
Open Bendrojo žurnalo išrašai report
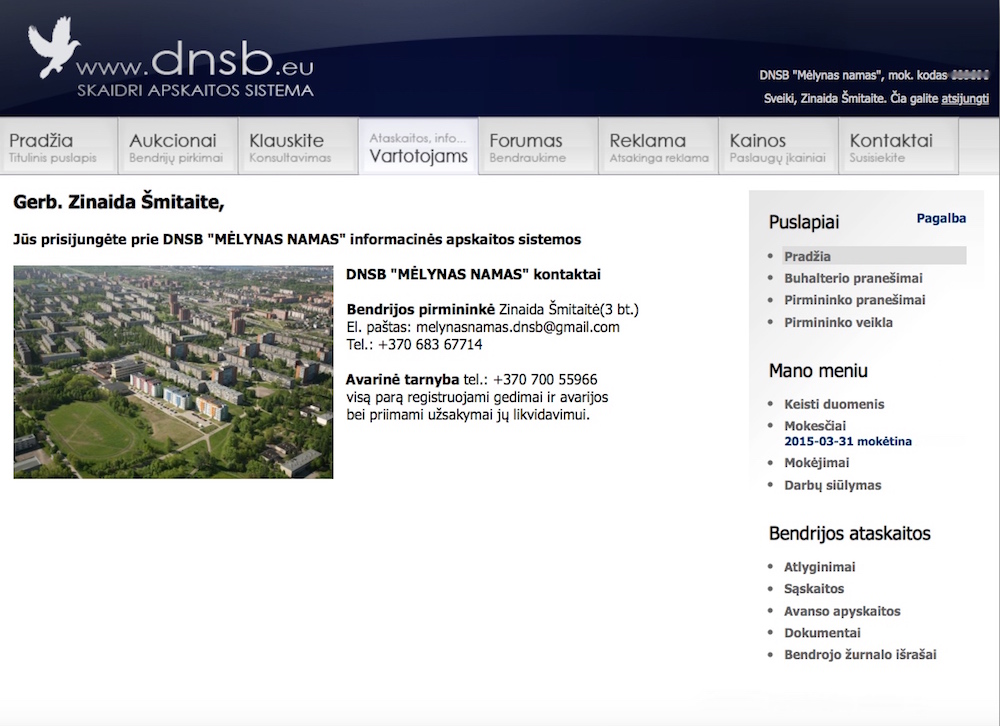[x=860, y=655]
